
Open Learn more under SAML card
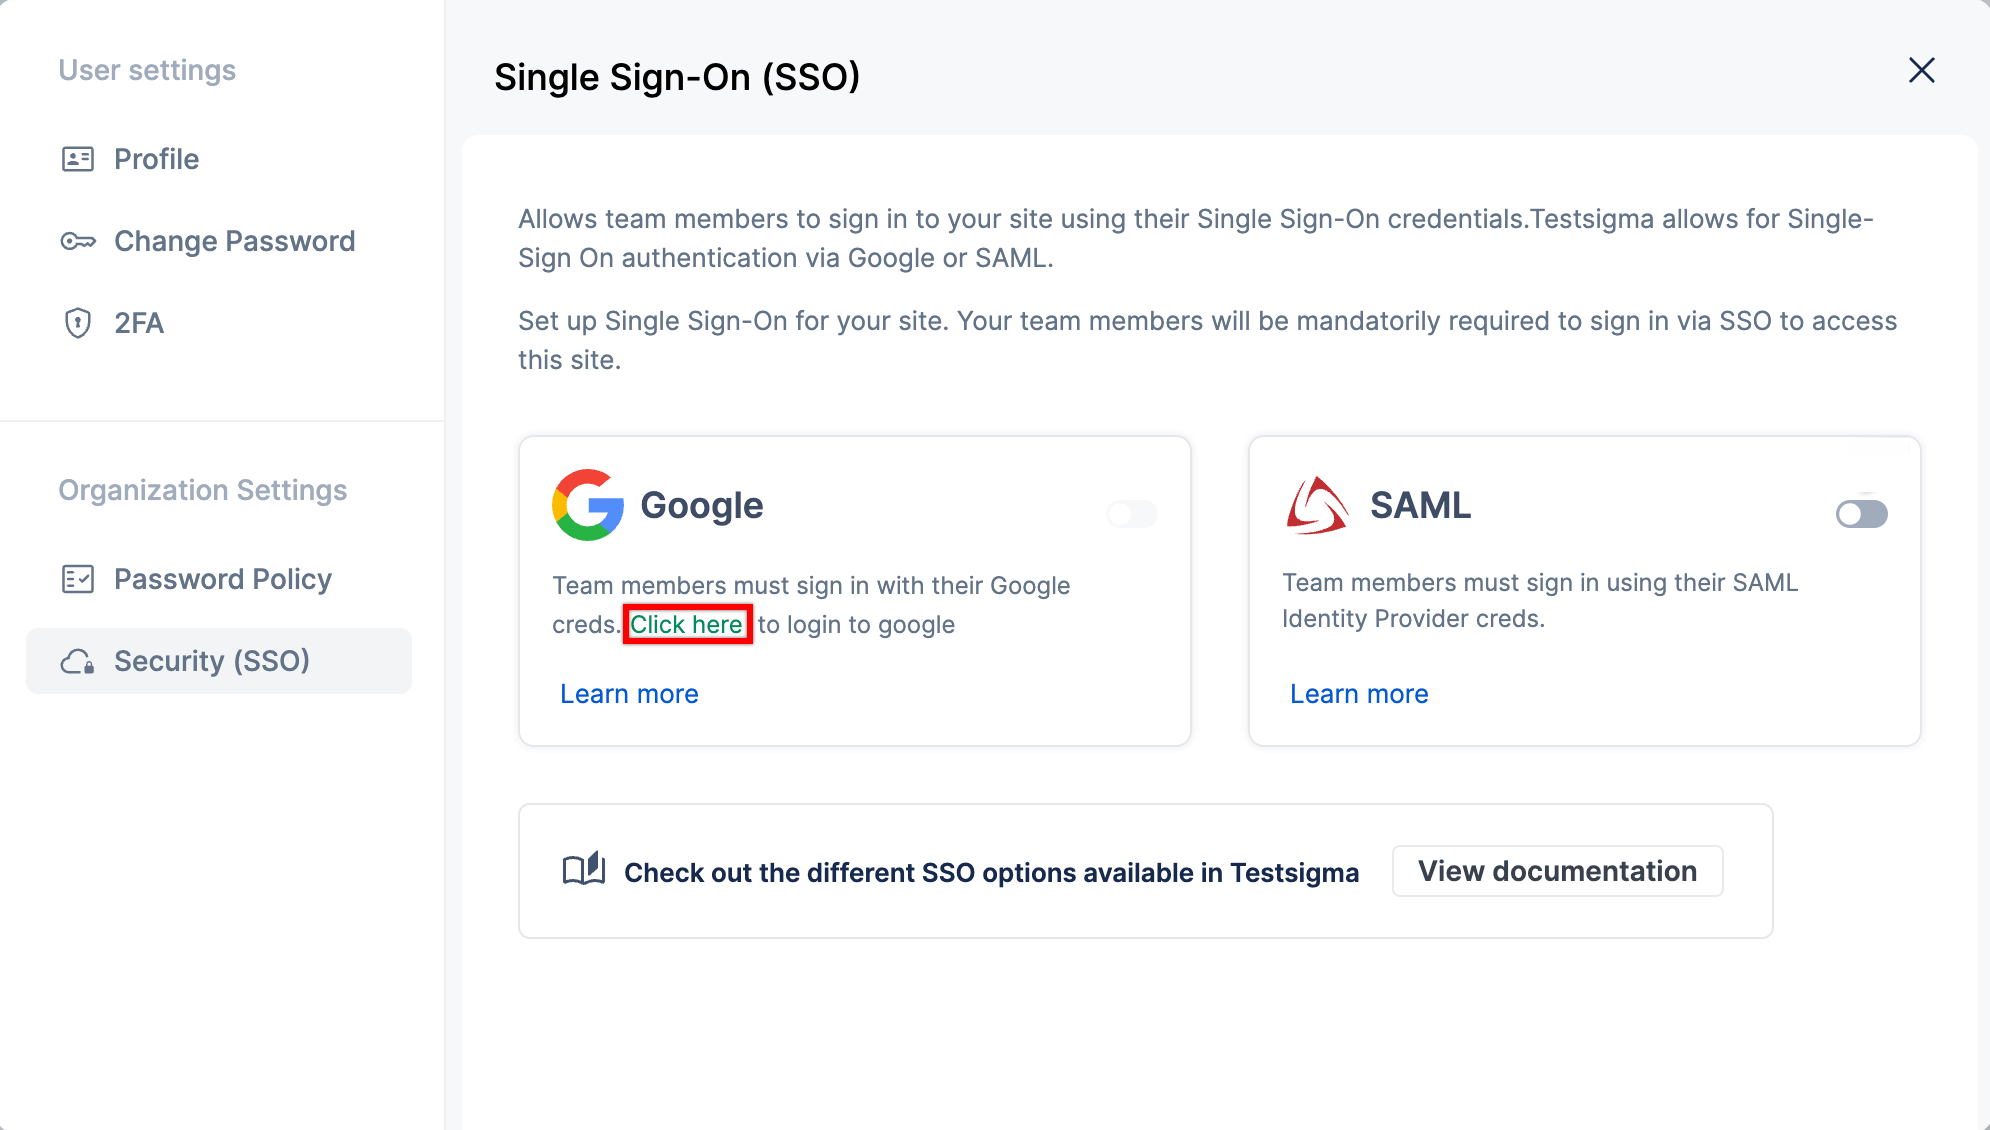pos(1359,693)
